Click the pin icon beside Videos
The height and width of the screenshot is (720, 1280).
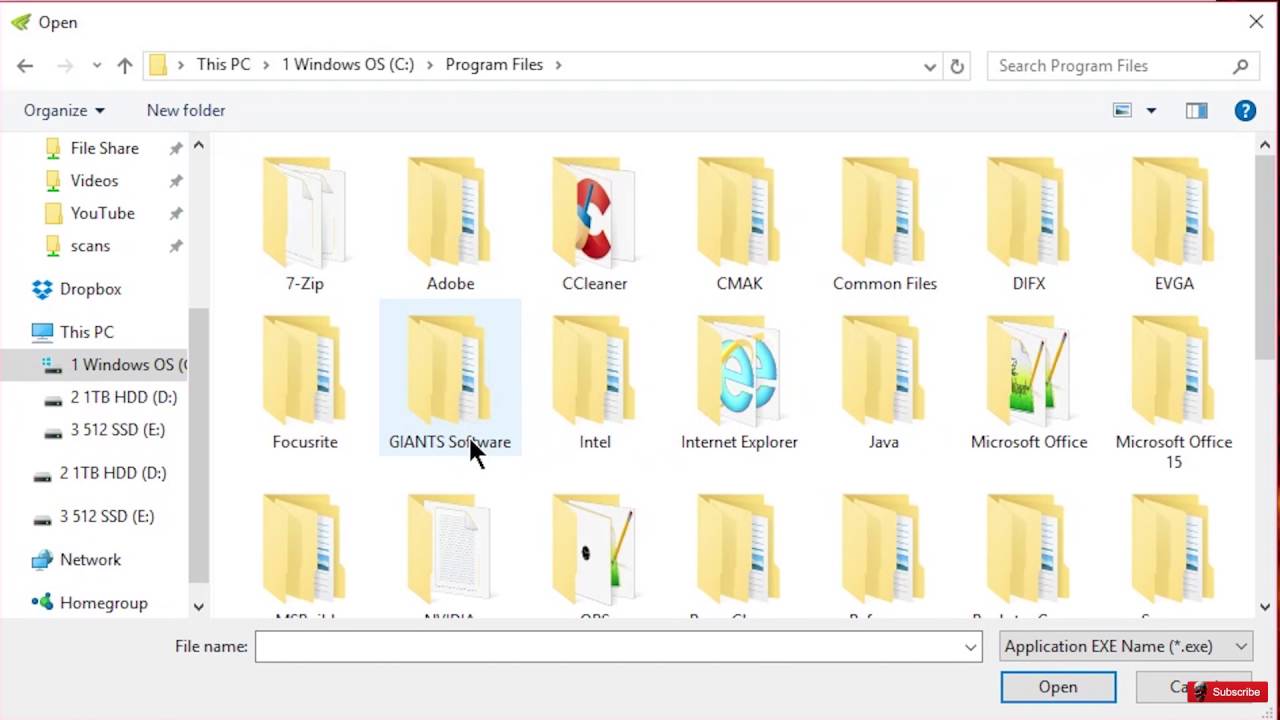pyautogui.click(x=176, y=182)
